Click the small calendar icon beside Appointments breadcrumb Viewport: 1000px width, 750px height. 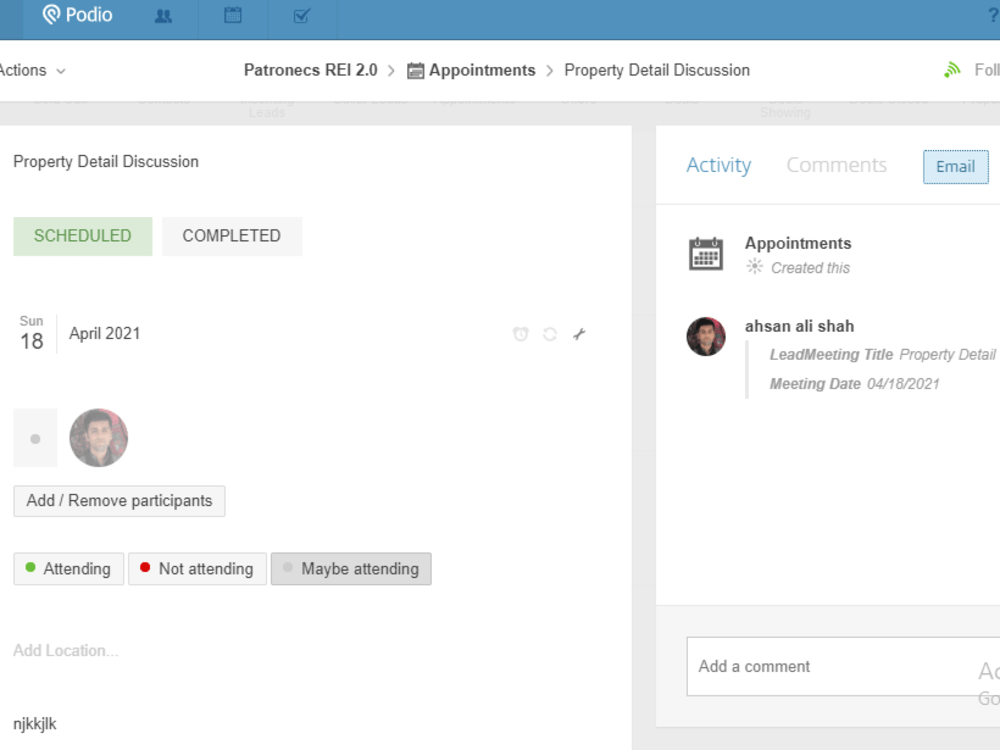(415, 70)
